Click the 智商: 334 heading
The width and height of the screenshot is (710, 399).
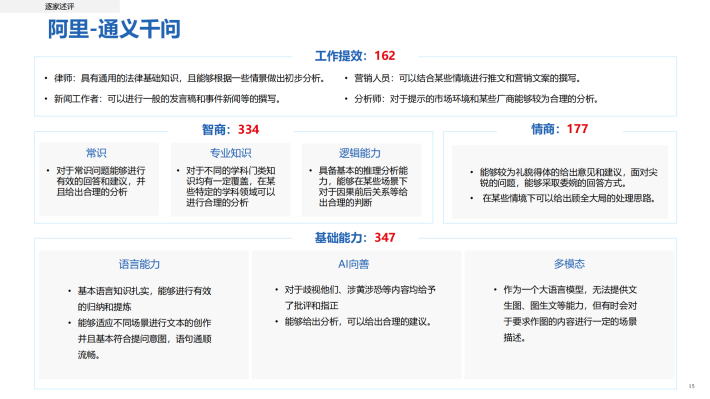pos(230,130)
